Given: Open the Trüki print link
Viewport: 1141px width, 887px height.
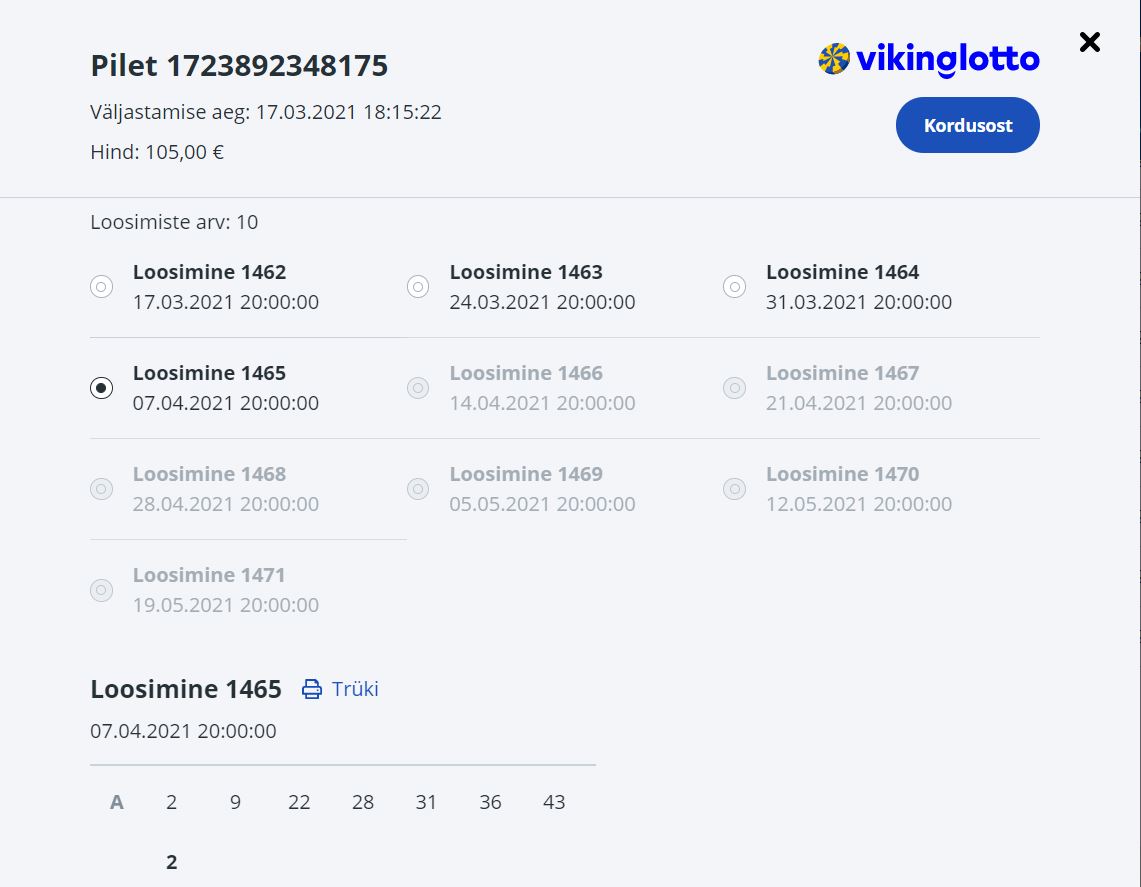Looking at the screenshot, I should pyautogui.click(x=355, y=689).
